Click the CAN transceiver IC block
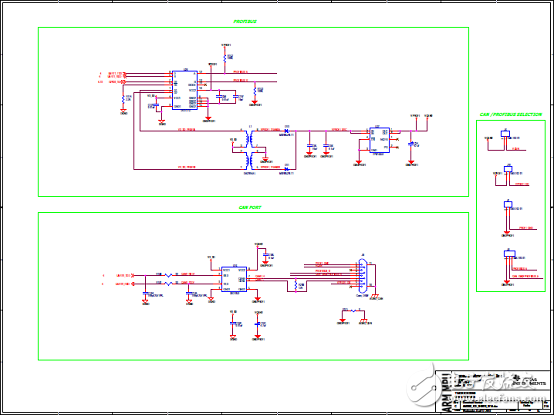 (x=234, y=279)
